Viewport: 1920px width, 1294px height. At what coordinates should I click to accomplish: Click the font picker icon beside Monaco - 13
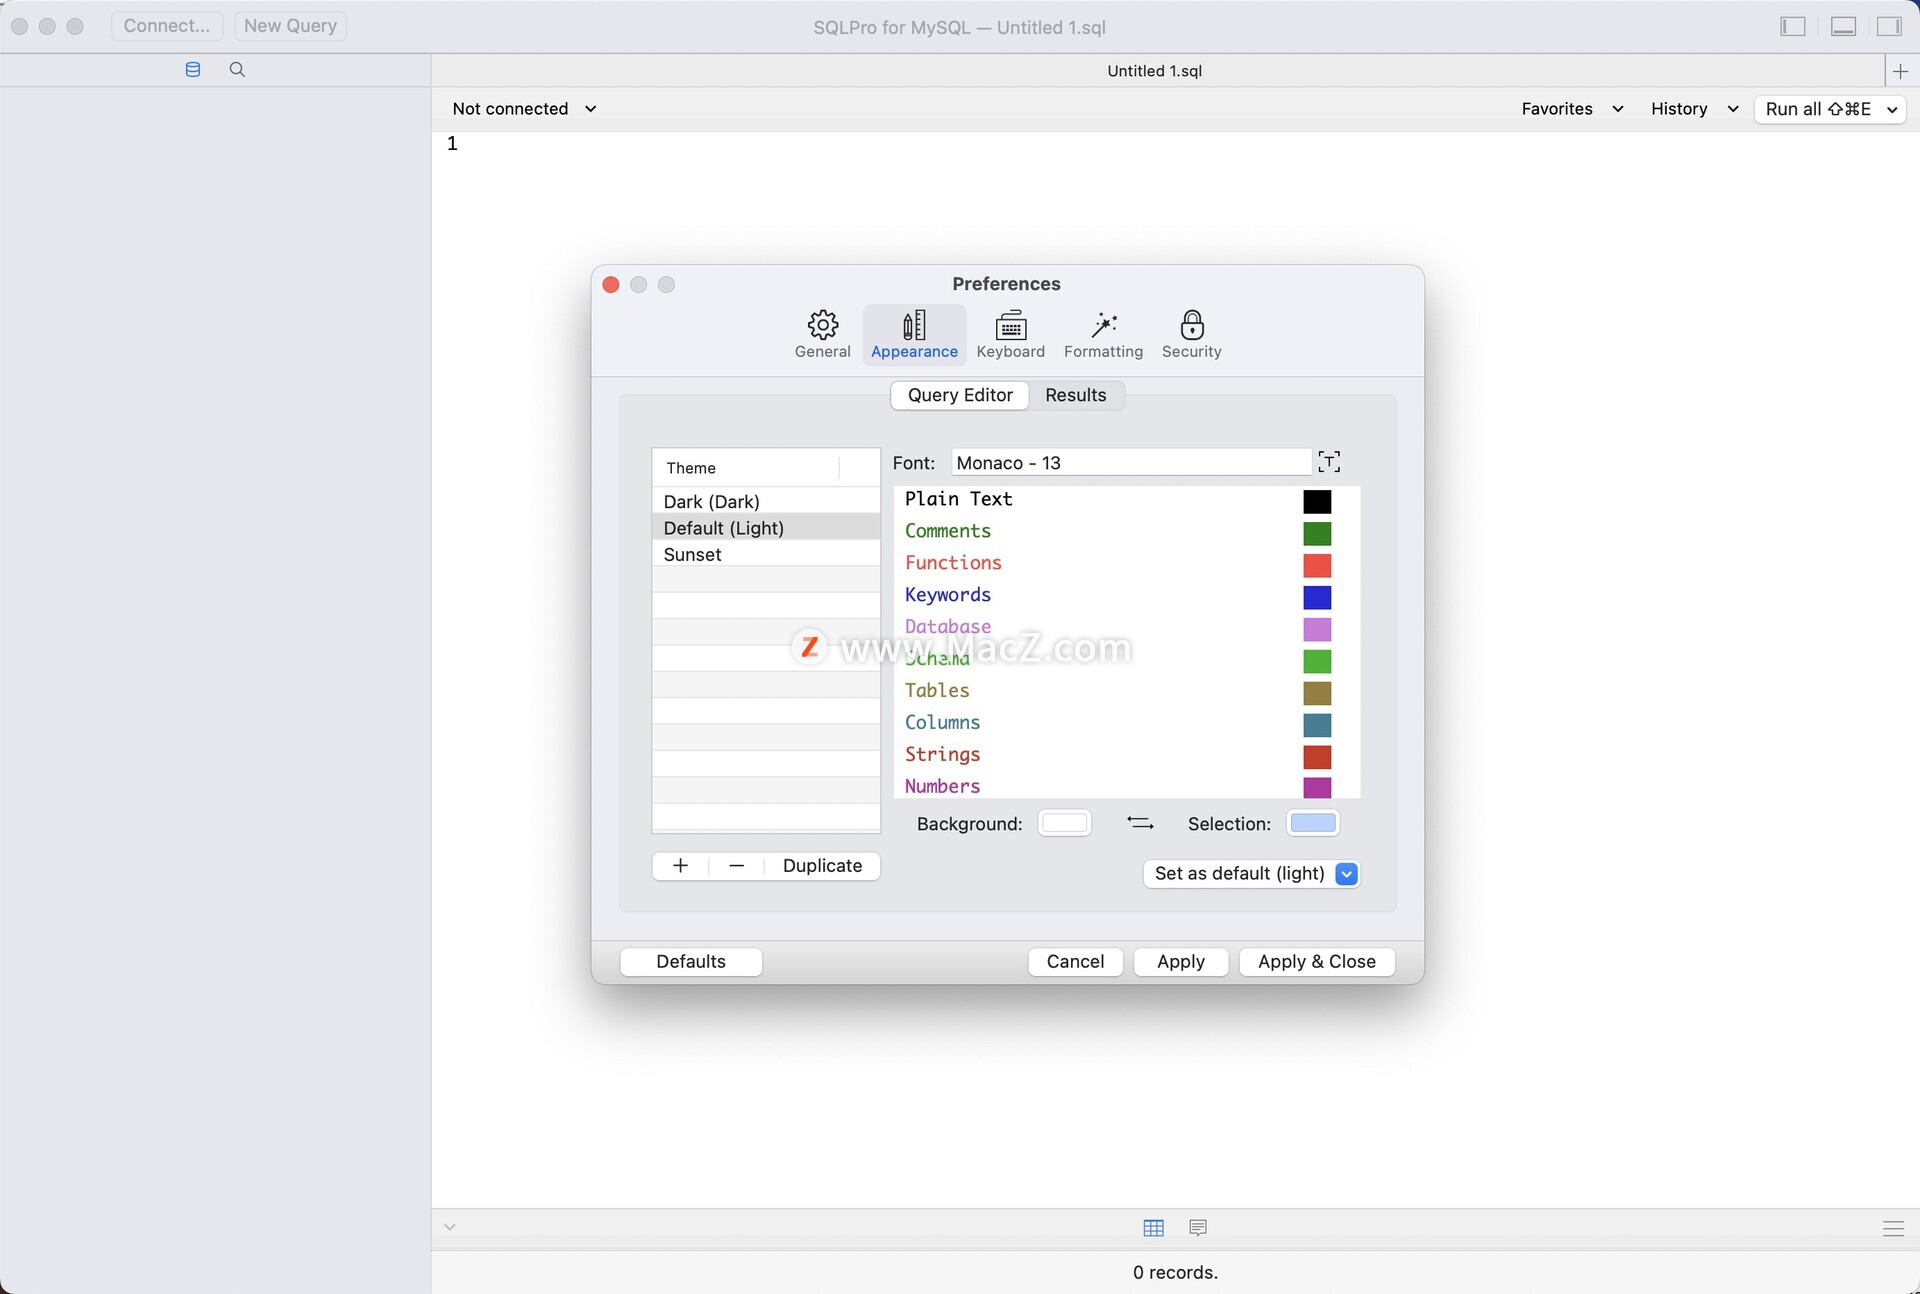[x=1329, y=462]
